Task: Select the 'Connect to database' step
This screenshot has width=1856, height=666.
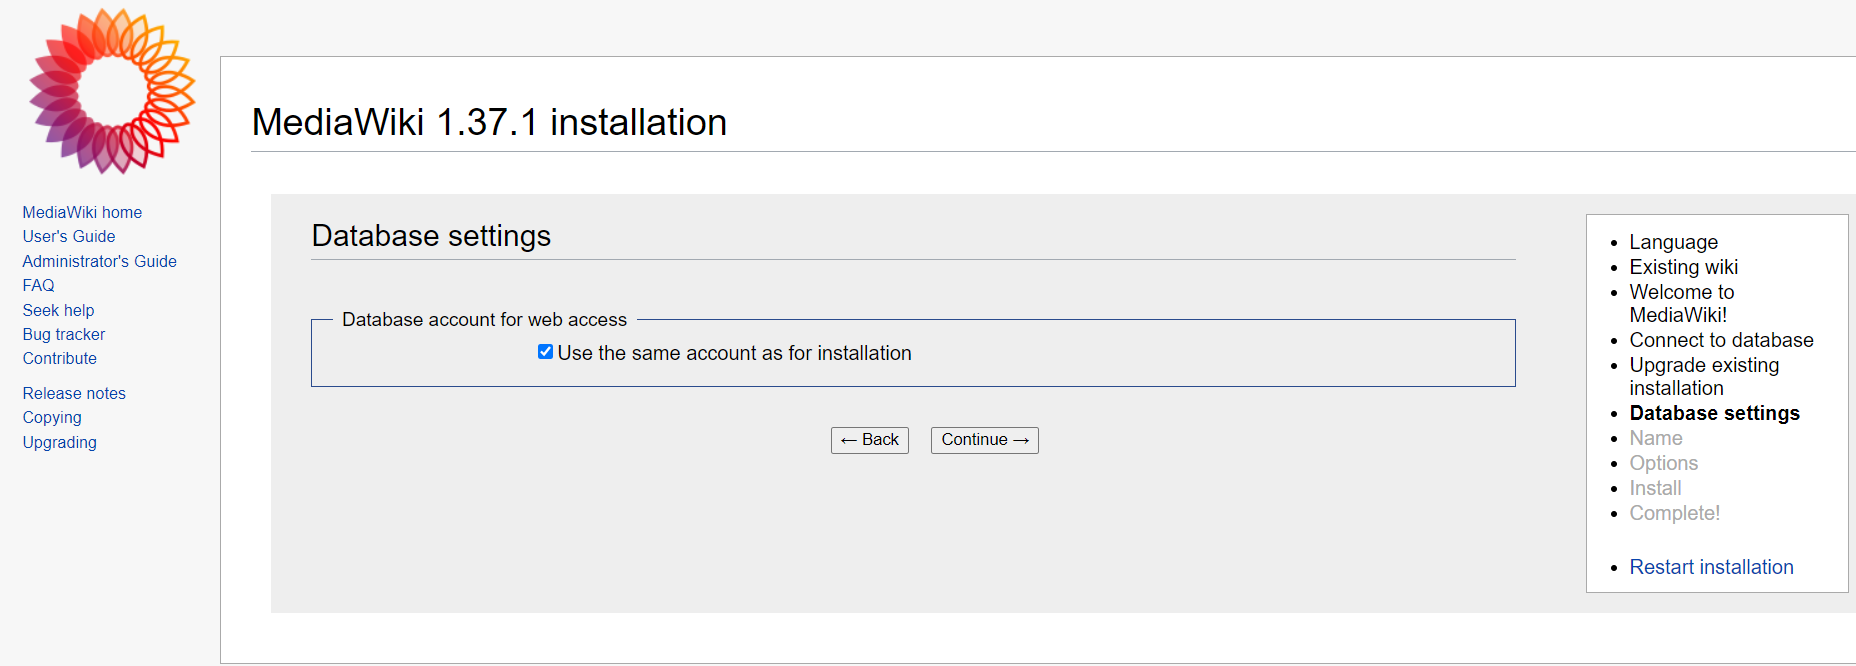Action: pyautogui.click(x=1721, y=340)
